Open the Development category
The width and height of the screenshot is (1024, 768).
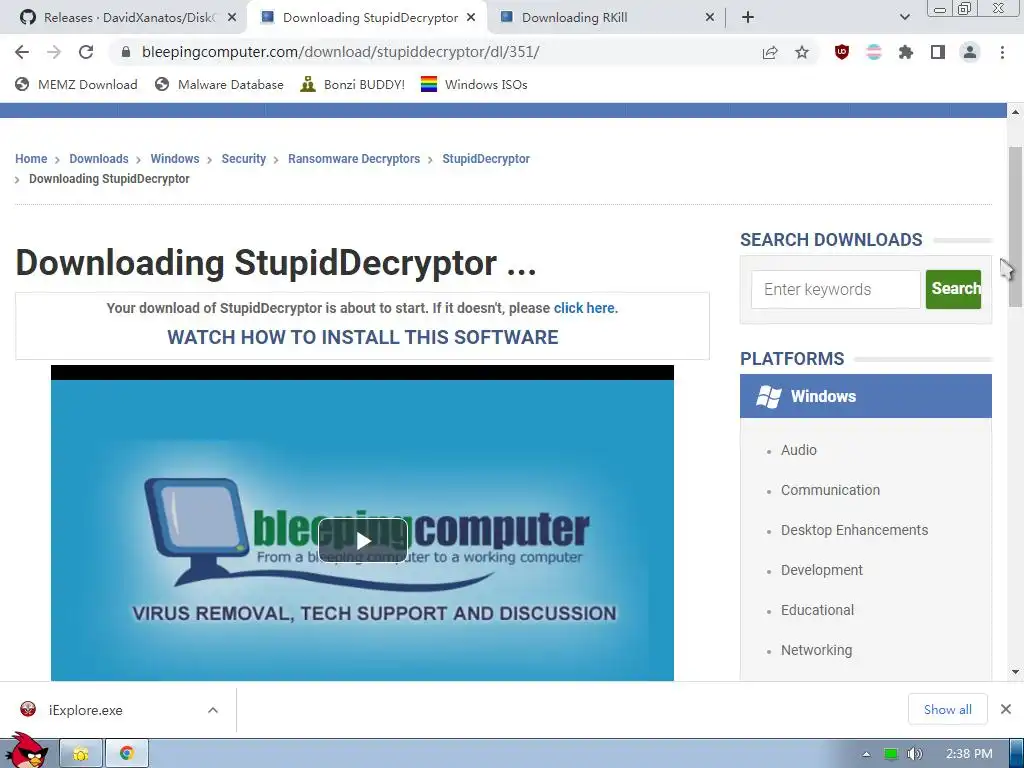click(822, 570)
